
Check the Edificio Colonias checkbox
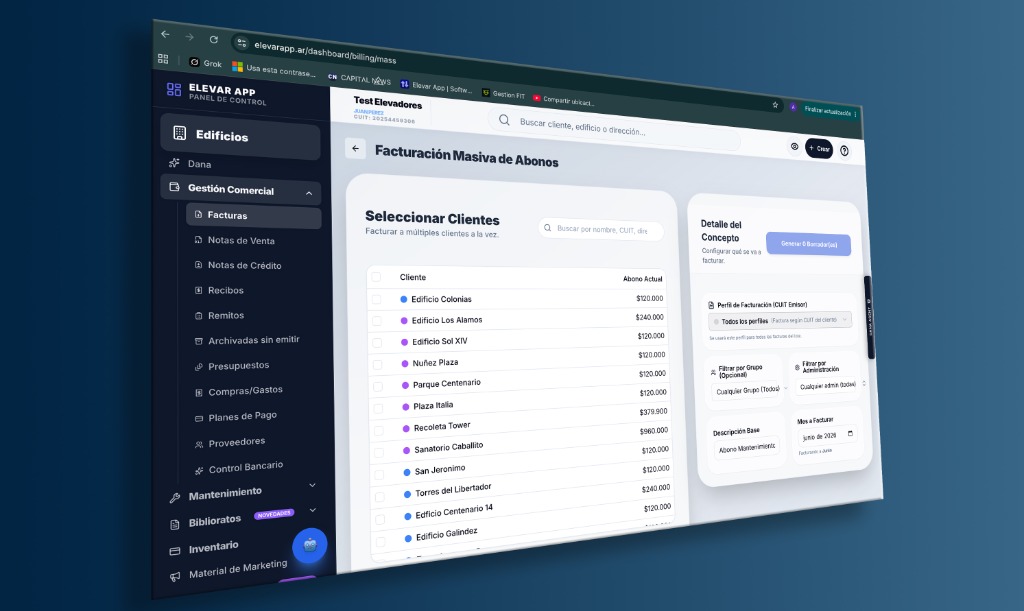[376, 299]
